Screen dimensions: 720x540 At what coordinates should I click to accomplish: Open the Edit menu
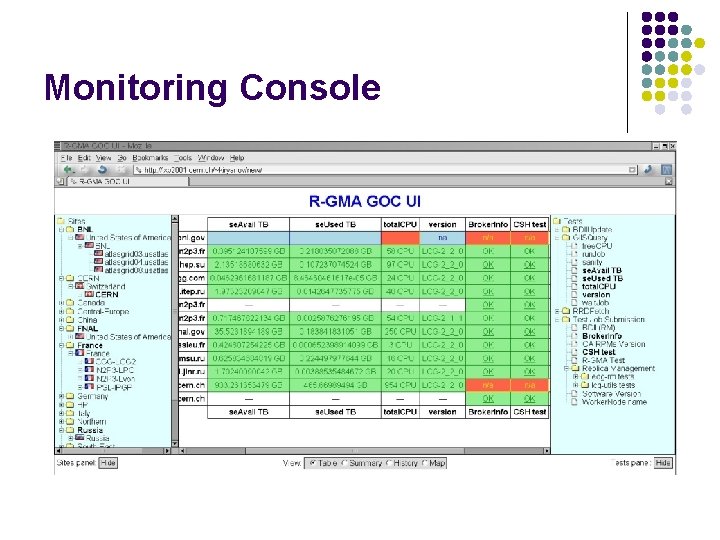84,158
